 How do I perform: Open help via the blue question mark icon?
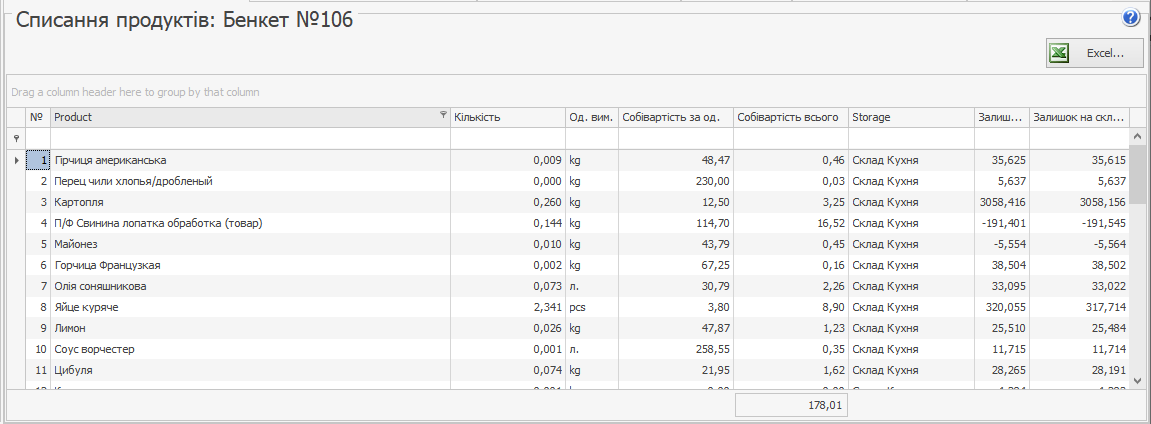pyautogui.click(x=1131, y=18)
